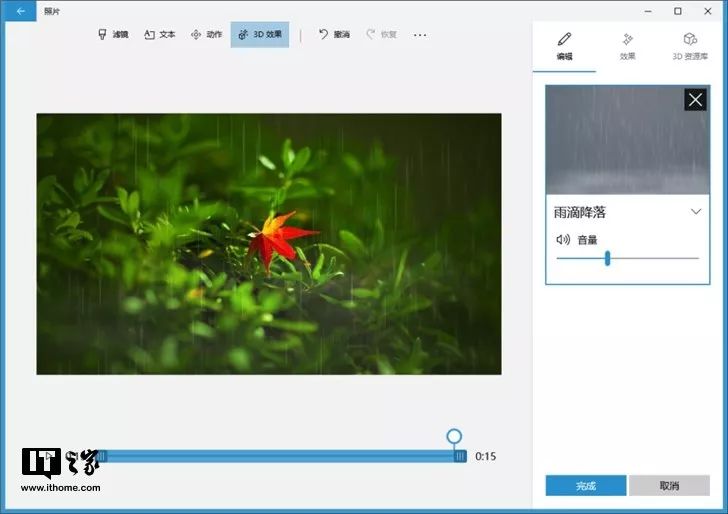Screen dimensions: 728x514
Task: Go back using the top-left arrow
Action: (x=19, y=11)
